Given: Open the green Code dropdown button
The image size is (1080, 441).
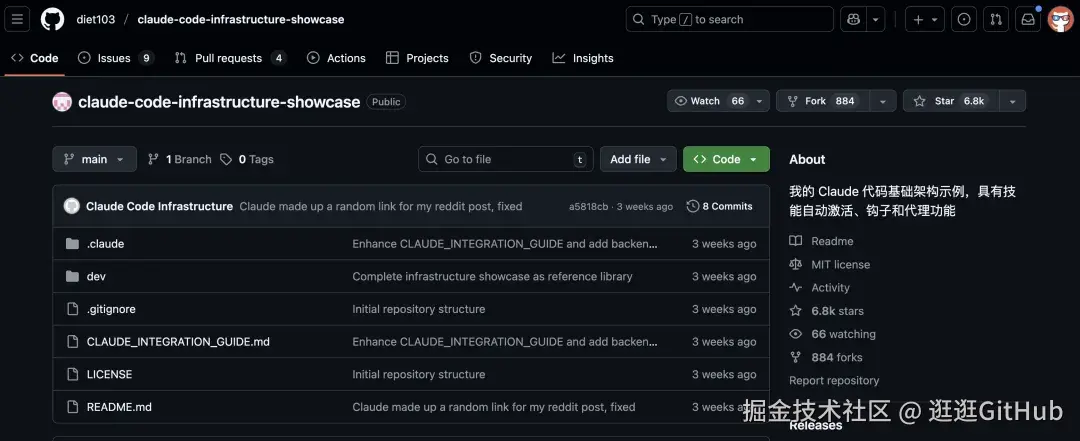Looking at the screenshot, I should 726,159.
